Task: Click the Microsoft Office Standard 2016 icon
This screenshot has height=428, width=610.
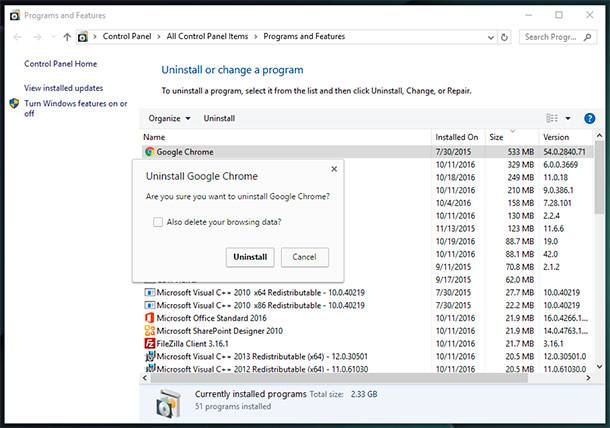Action: 149,318
